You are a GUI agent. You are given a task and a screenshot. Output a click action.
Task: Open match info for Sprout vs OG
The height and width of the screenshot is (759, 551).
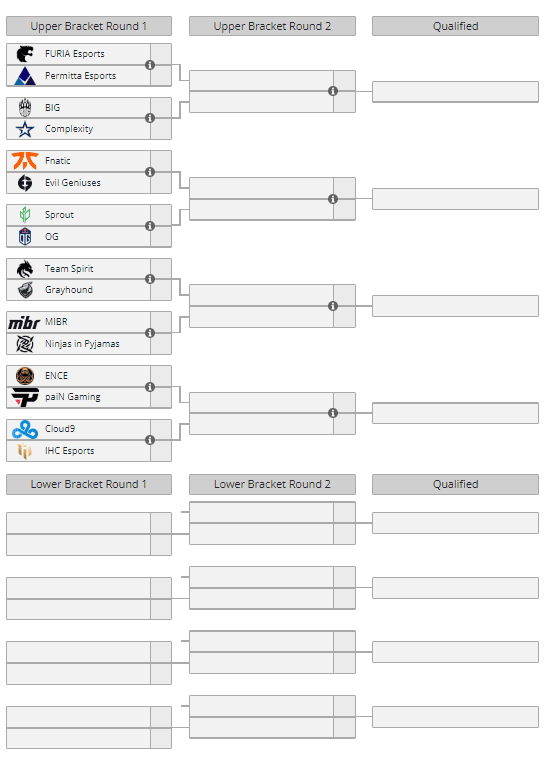click(150, 226)
